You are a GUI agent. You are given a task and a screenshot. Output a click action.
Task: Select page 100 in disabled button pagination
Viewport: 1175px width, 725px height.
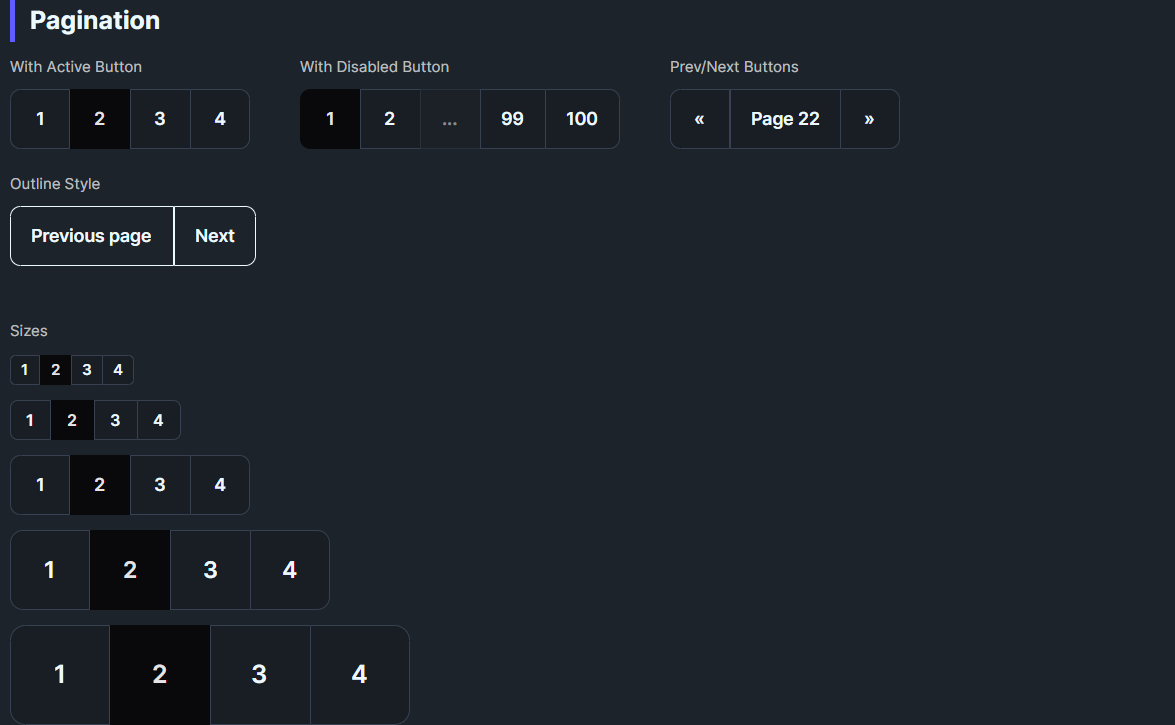click(582, 118)
